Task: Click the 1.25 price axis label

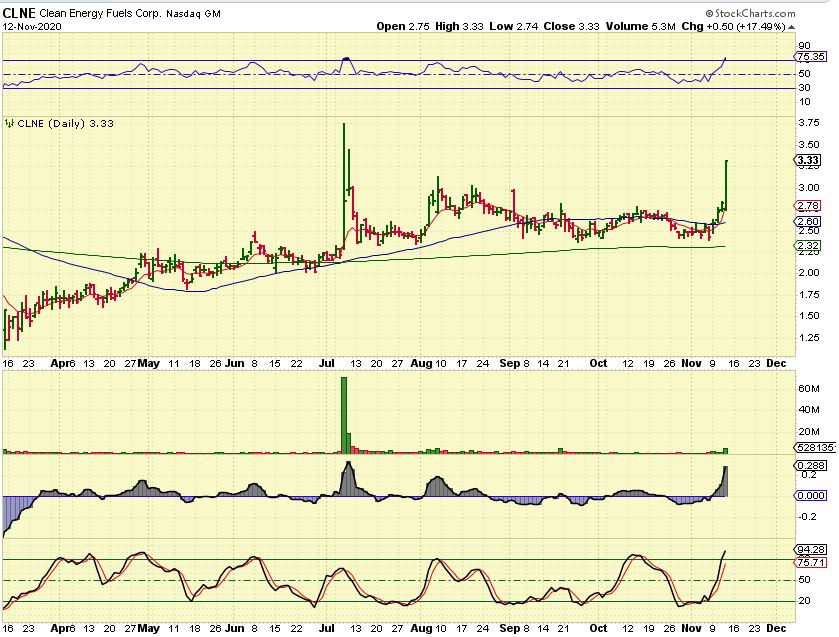Action: [x=809, y=338]
